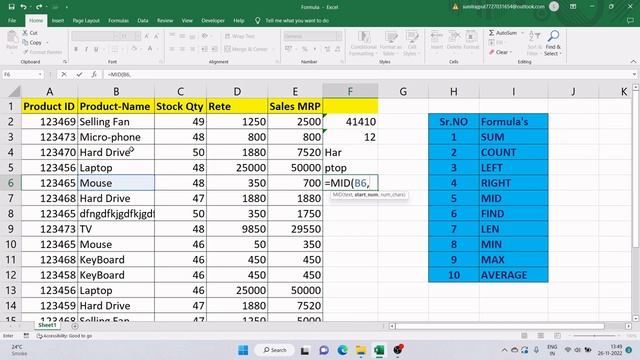
Task: Click the 'FIND' cell in Formula's list
Action: 513,213
